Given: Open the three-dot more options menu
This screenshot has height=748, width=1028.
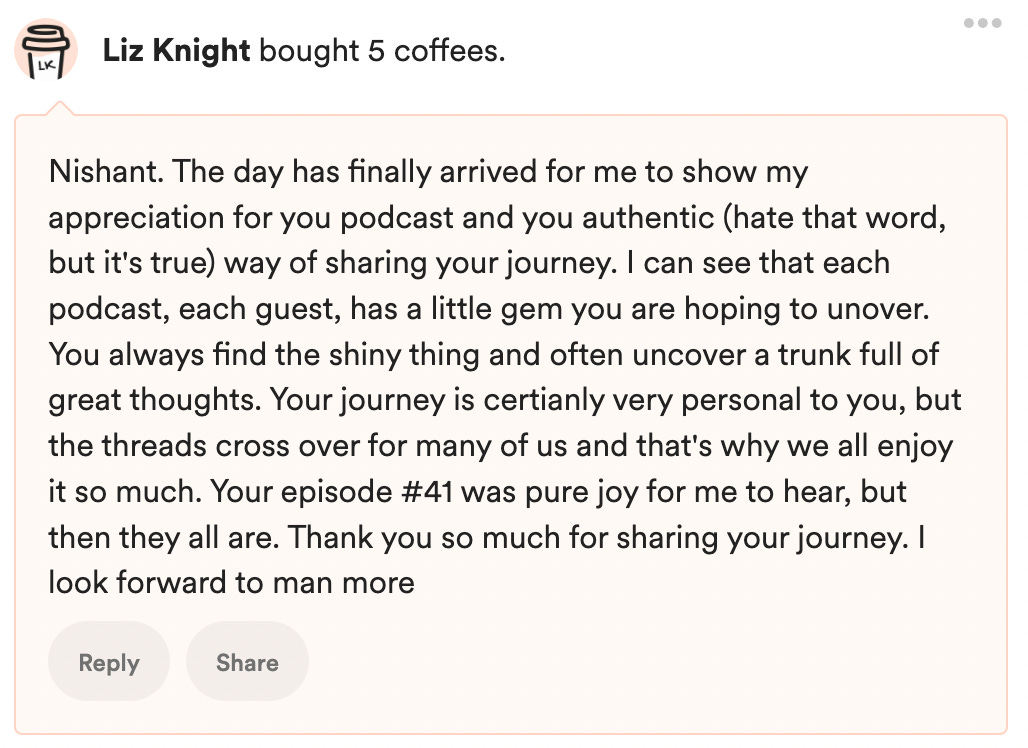Looking at the screenshot, I should click(x=982, y=23).
